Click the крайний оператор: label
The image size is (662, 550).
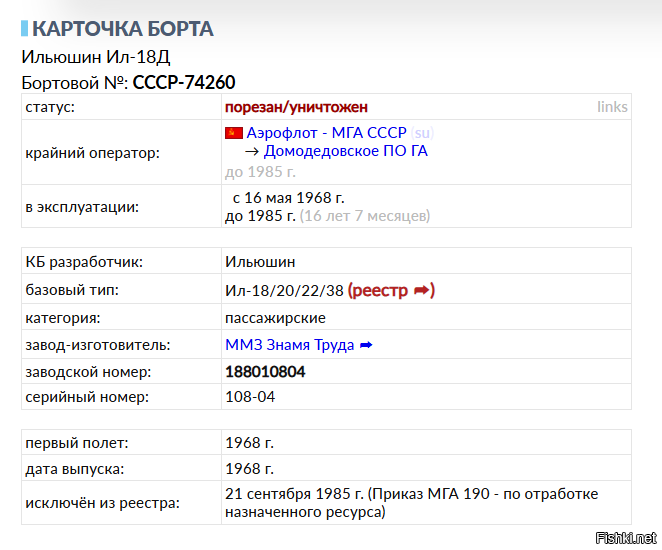point(92,153)
